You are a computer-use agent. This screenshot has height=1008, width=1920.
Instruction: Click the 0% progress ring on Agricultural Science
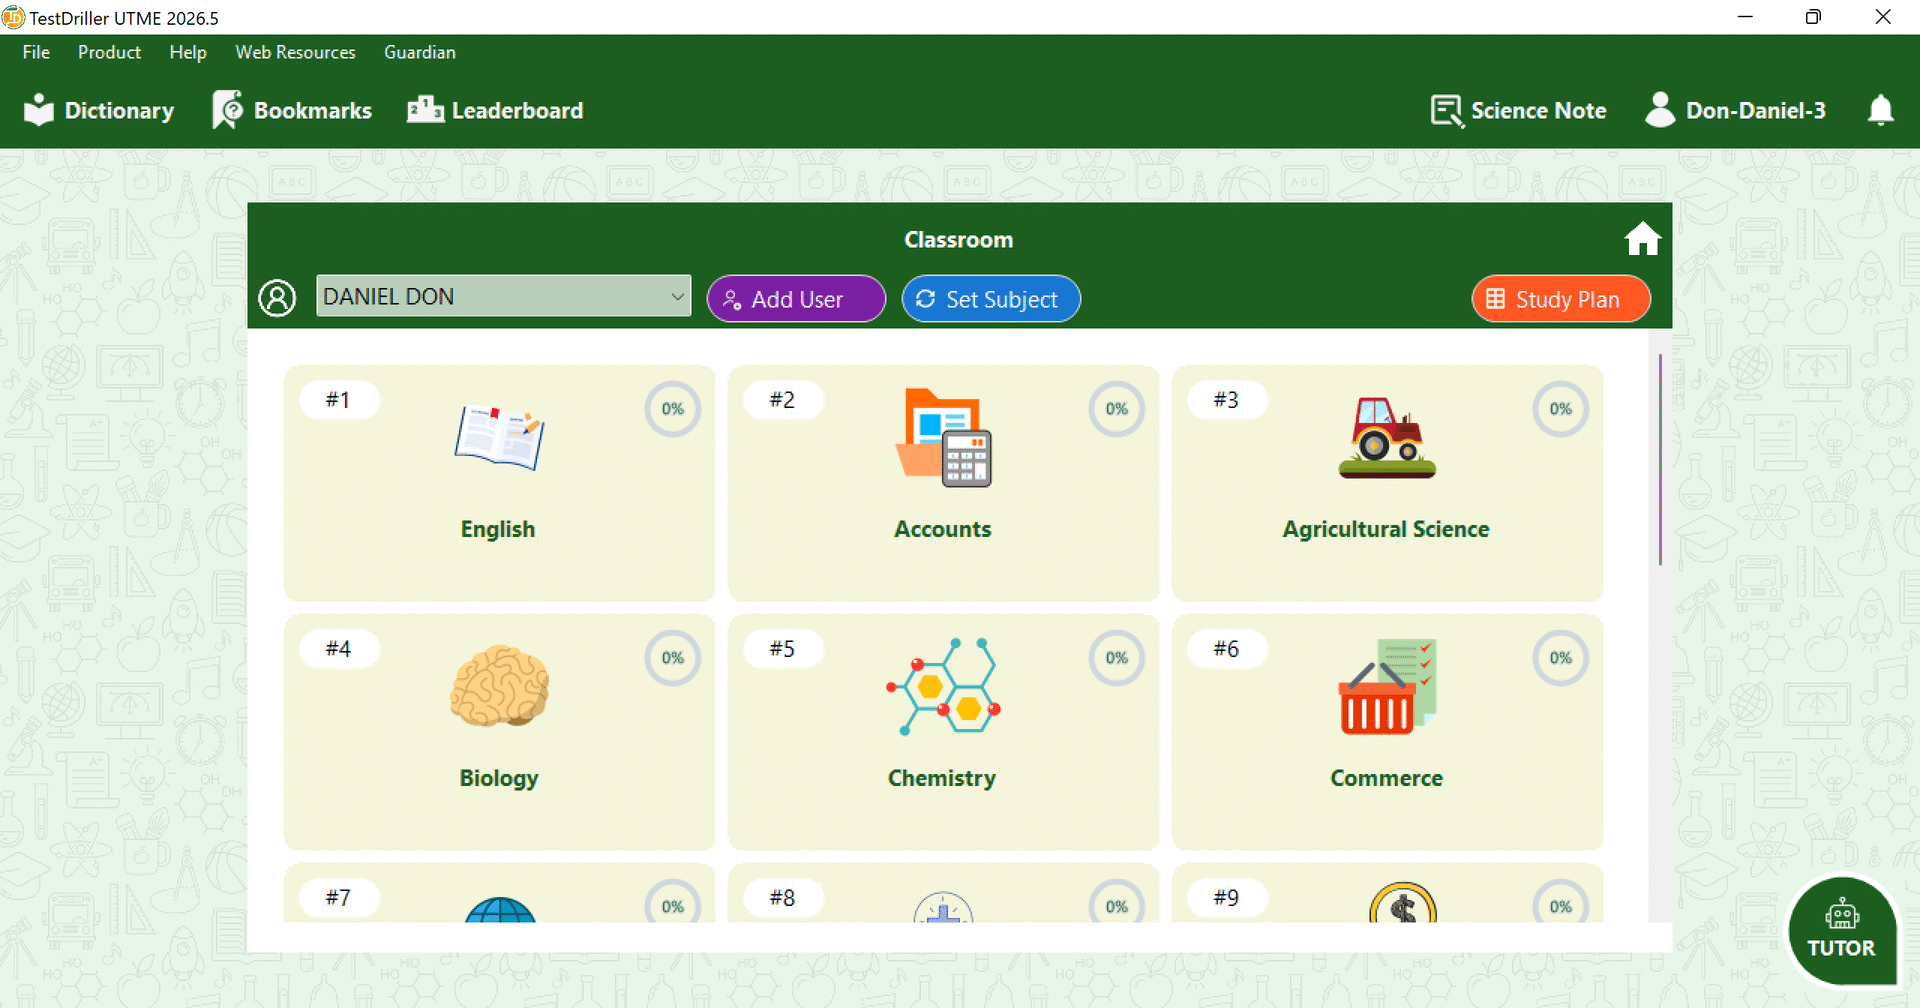point(1561,409)
